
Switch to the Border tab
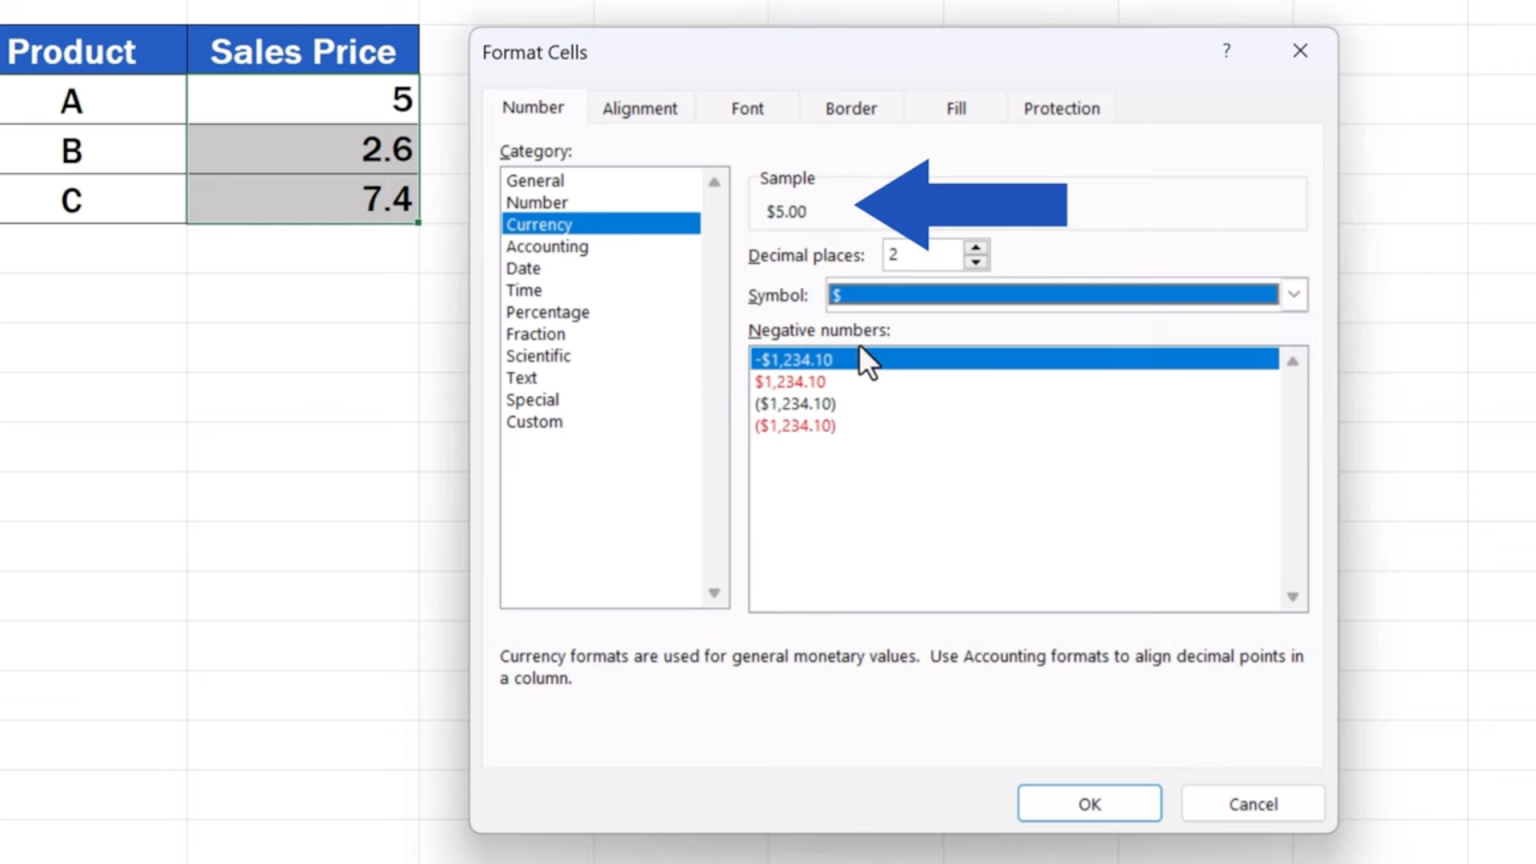(x=850, y=108)
